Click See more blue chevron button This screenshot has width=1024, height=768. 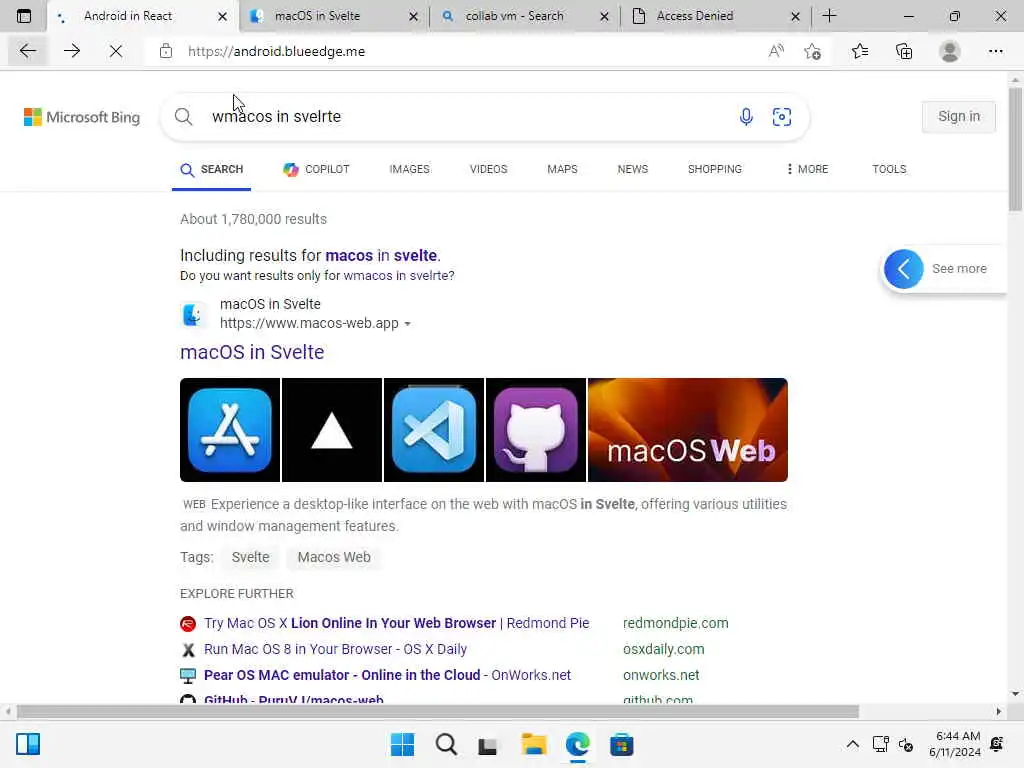point(904,268)
